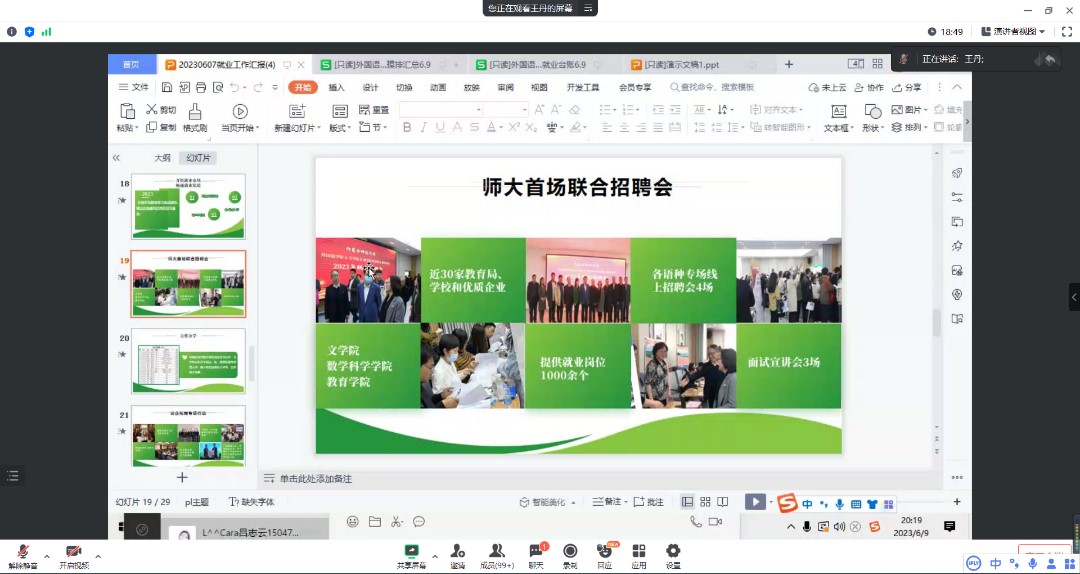Toggle Strikethrough formatting
Viewport: 1080px width, 574px height.
click(x=474, y=127)
